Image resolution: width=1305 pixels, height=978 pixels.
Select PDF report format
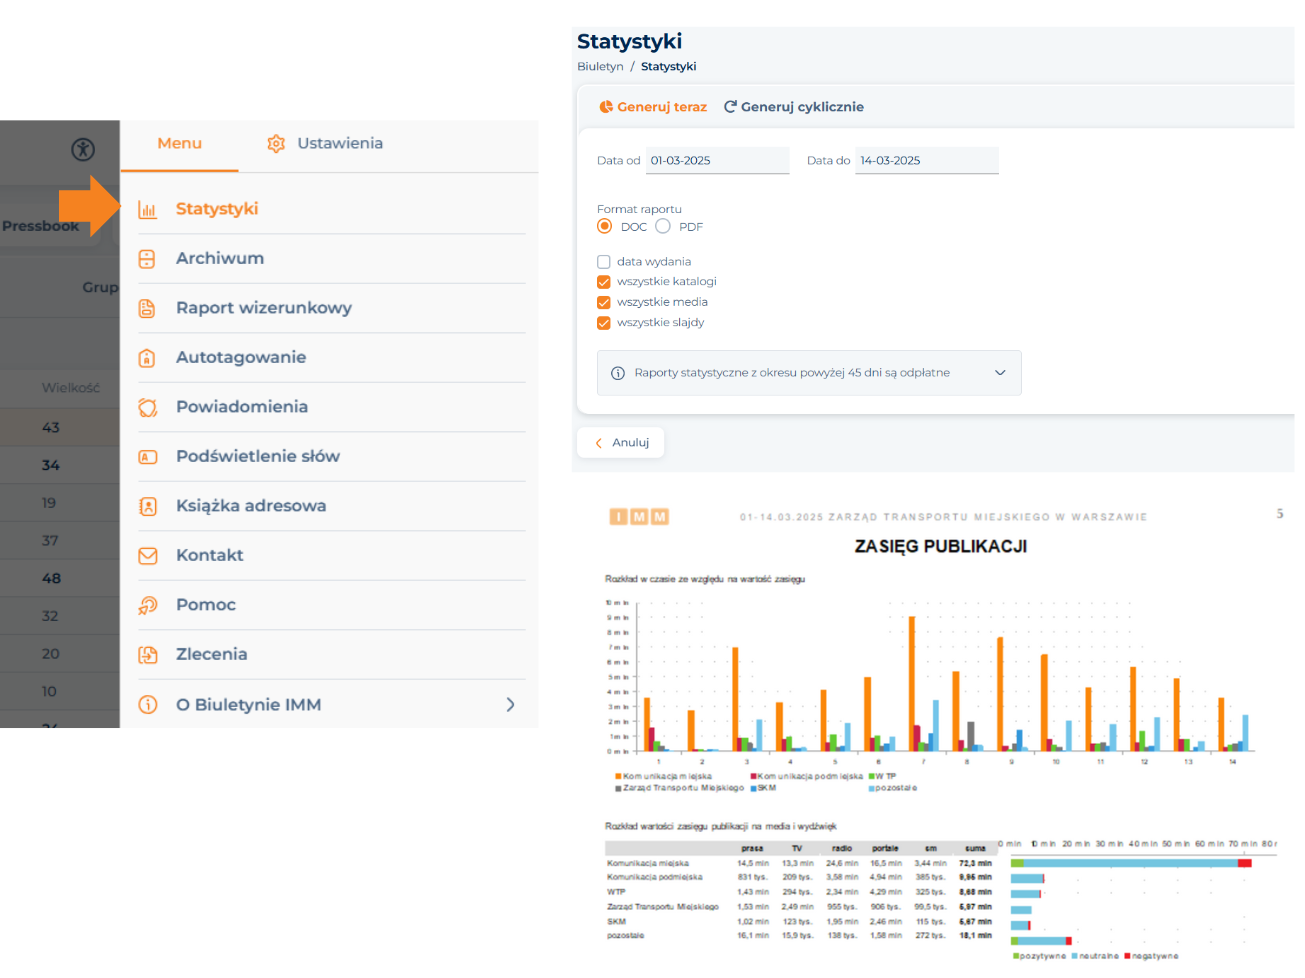click(x=663, y=226)
